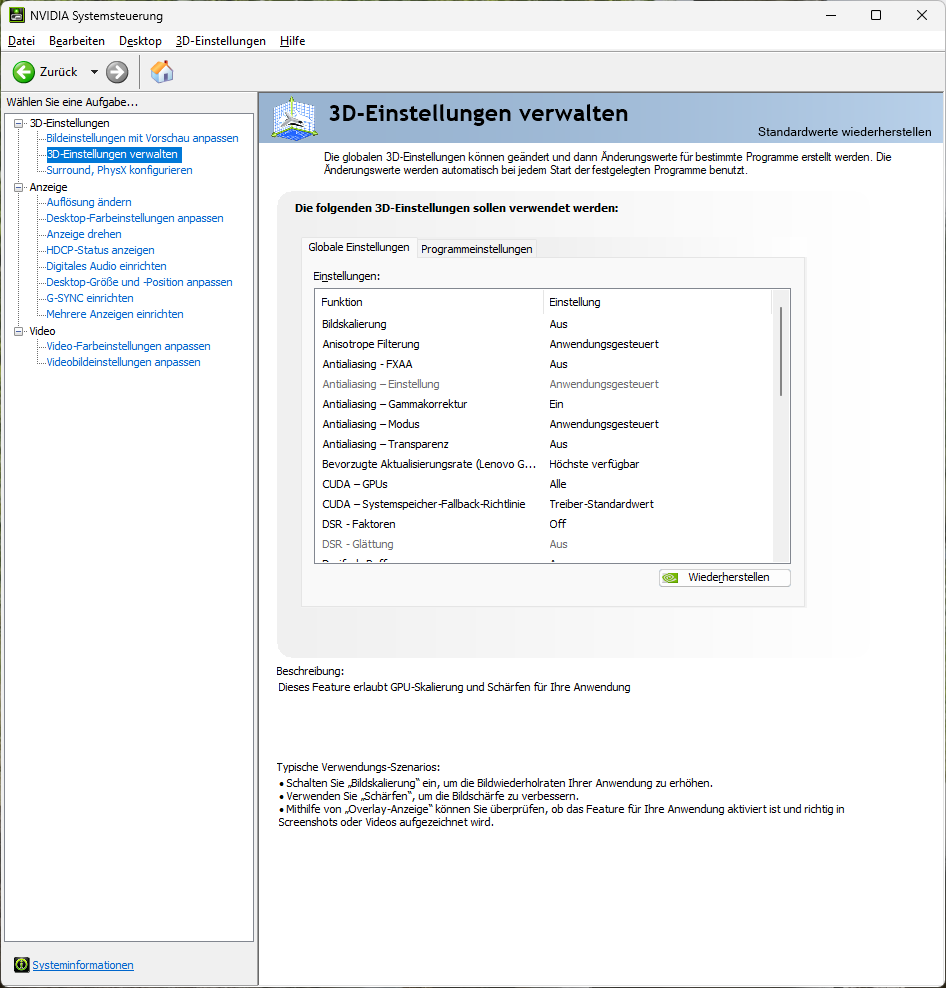The image size is (946, 988).
Task: Click the grey forward arrow icon
Action: [x=117, y=72]
